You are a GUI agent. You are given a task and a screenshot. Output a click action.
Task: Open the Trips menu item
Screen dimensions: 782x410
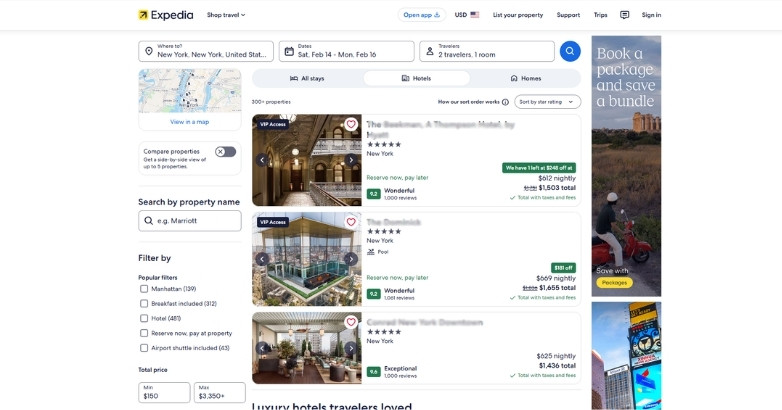600,15
